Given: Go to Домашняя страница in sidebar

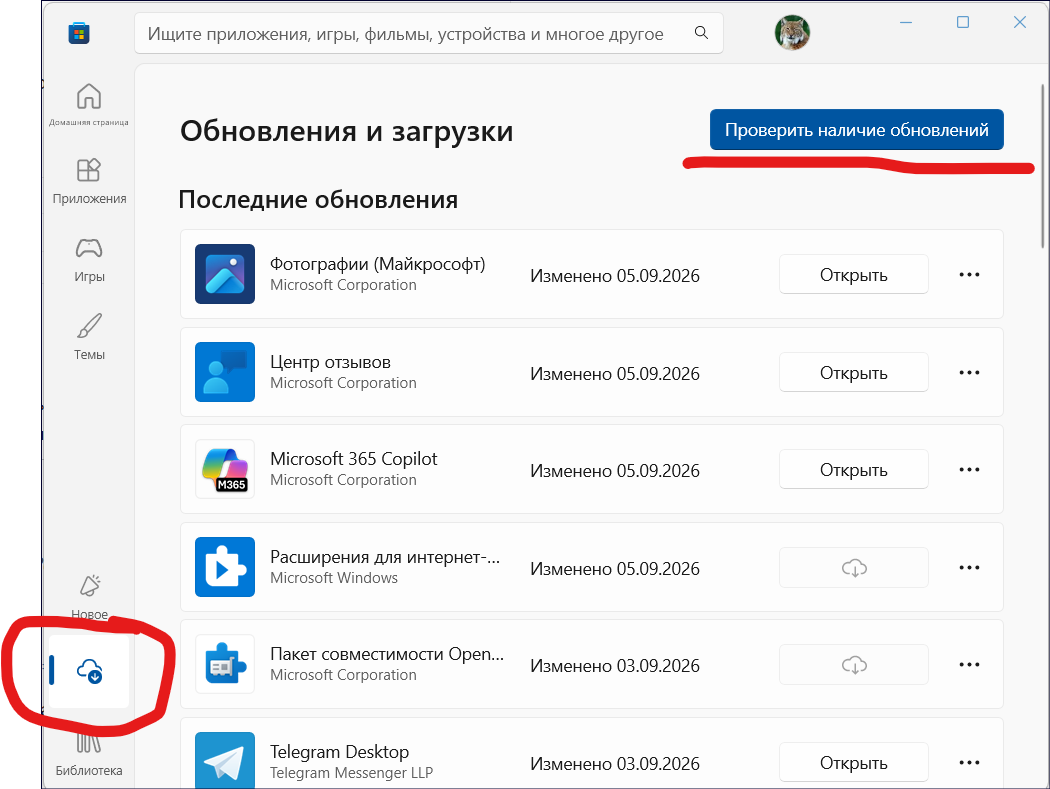Looking at the screenshot, I should (88, 104).
